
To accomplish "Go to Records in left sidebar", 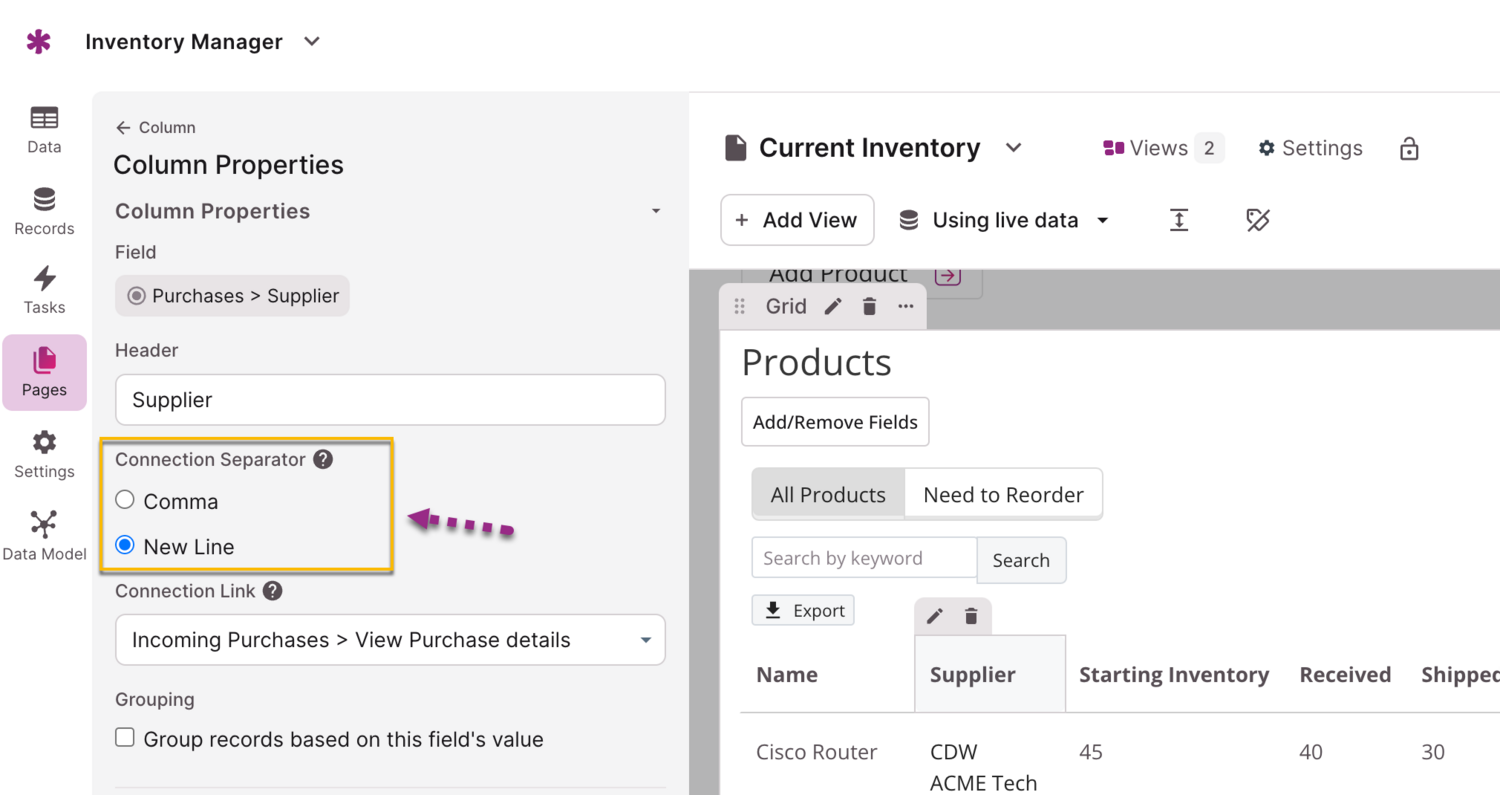I will [44, 211].
